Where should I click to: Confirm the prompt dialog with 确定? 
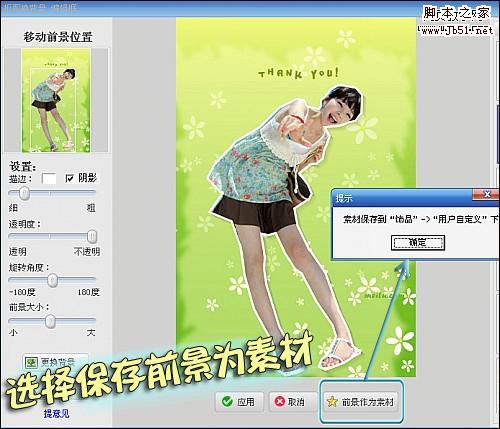(418, 242)
